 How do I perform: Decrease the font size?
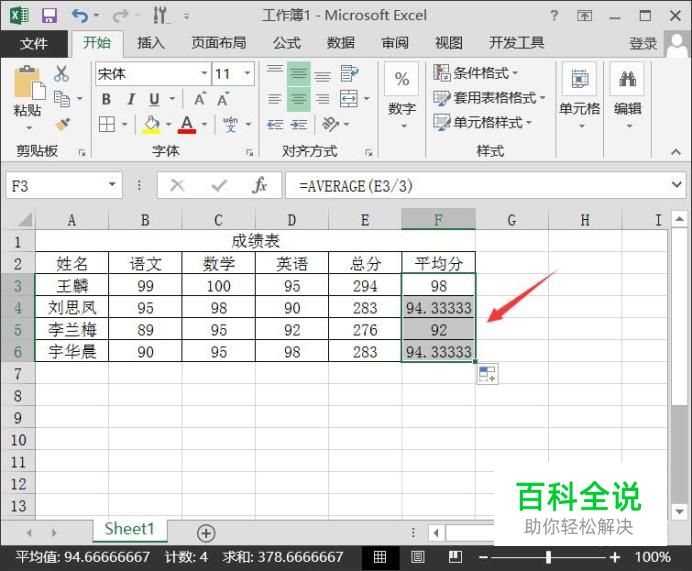(x=223, y=99)
